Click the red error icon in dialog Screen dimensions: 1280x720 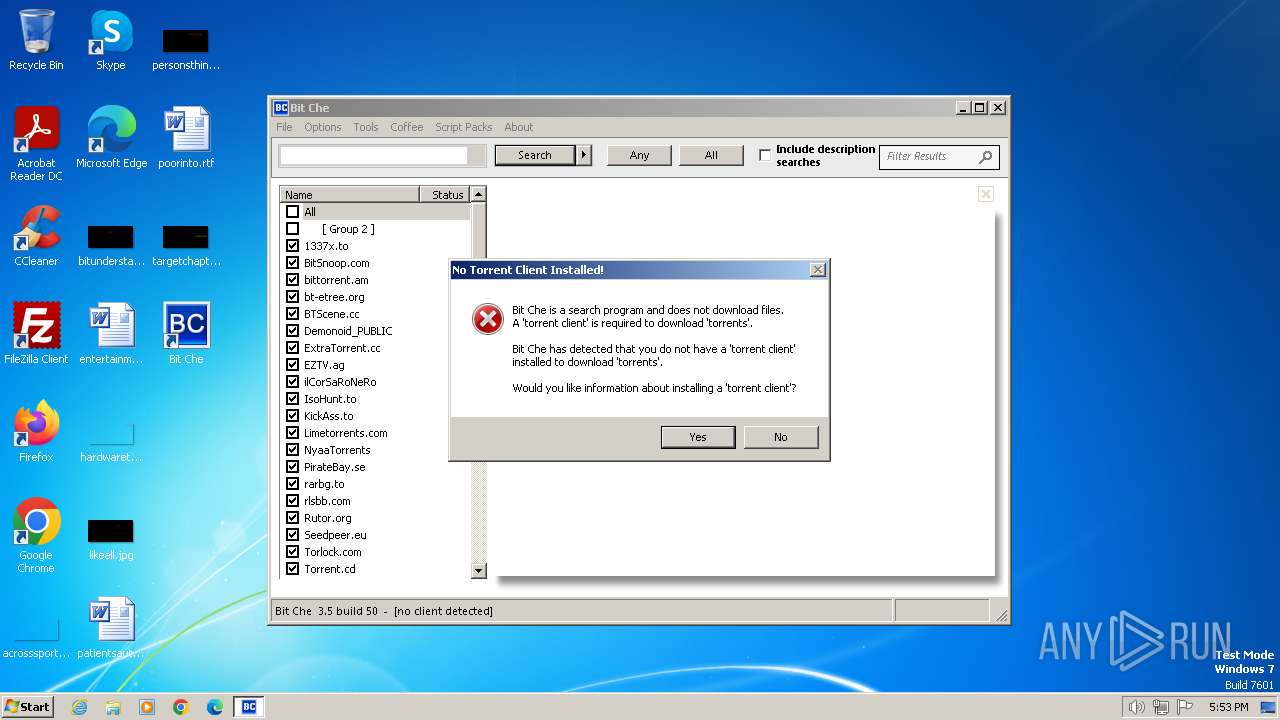click(x=487, y=319)
